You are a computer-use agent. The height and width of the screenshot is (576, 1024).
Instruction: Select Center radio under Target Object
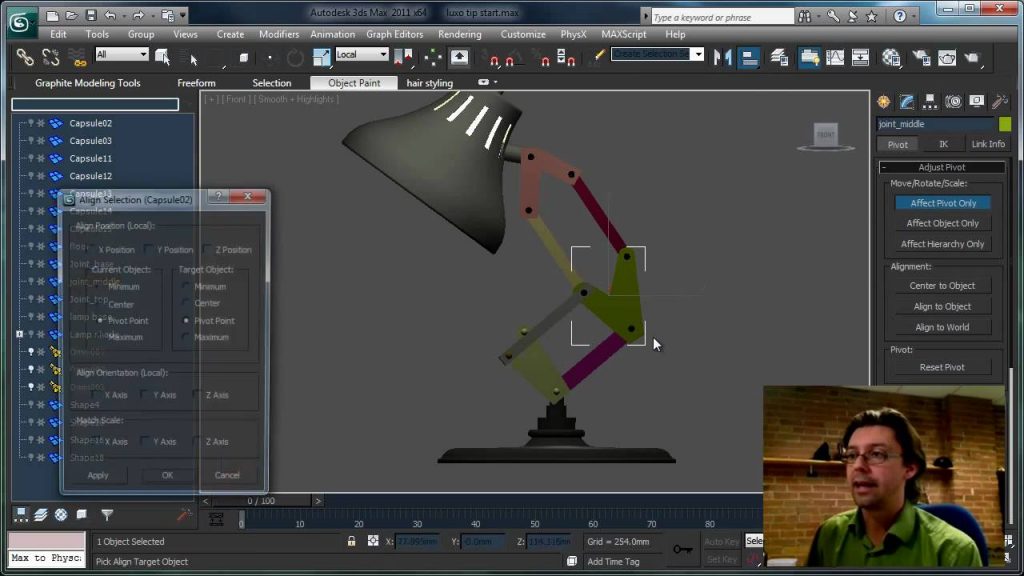(185, 303)
